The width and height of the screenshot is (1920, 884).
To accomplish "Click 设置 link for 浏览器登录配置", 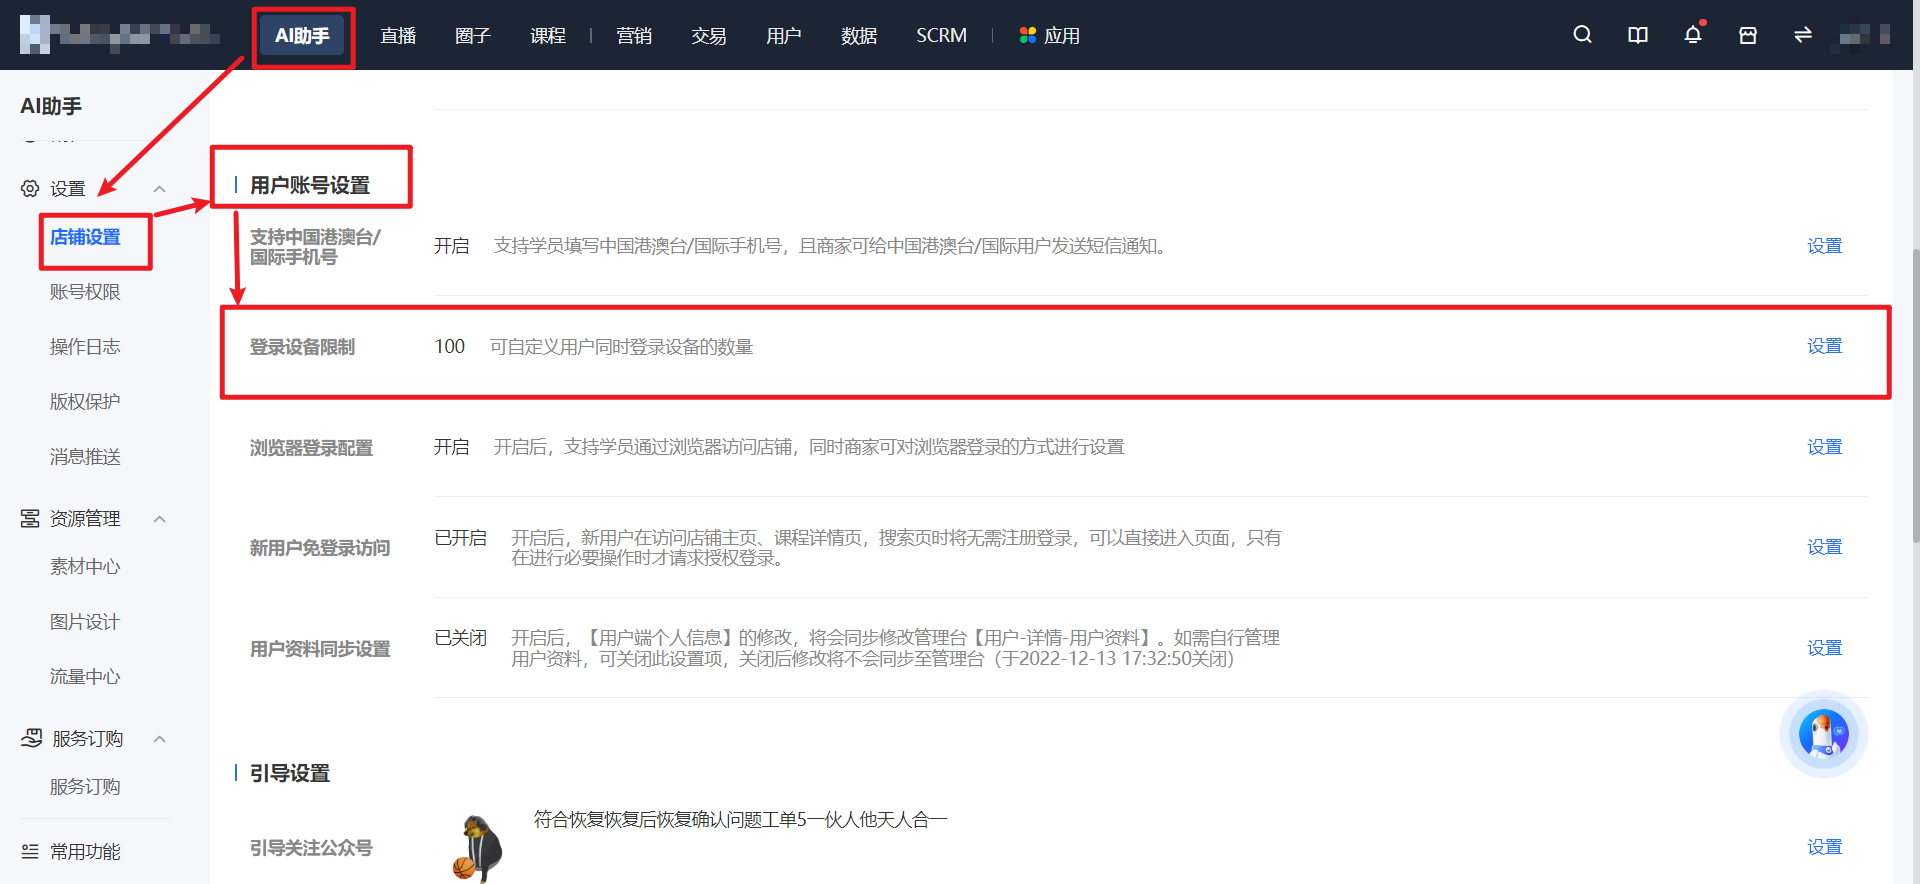I will [1824, 447].
